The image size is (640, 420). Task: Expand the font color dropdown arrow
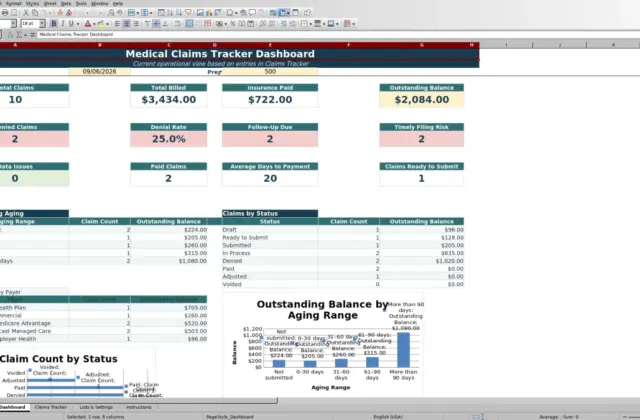pos(94,24)
